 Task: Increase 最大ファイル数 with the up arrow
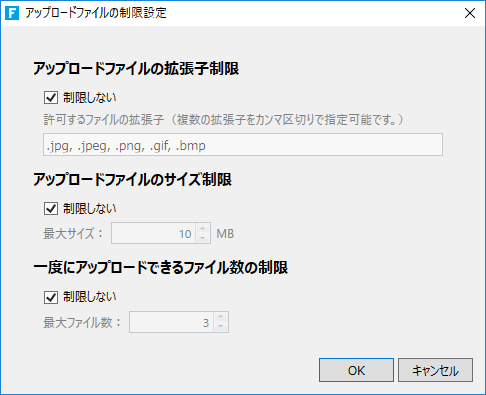(221, 317)
